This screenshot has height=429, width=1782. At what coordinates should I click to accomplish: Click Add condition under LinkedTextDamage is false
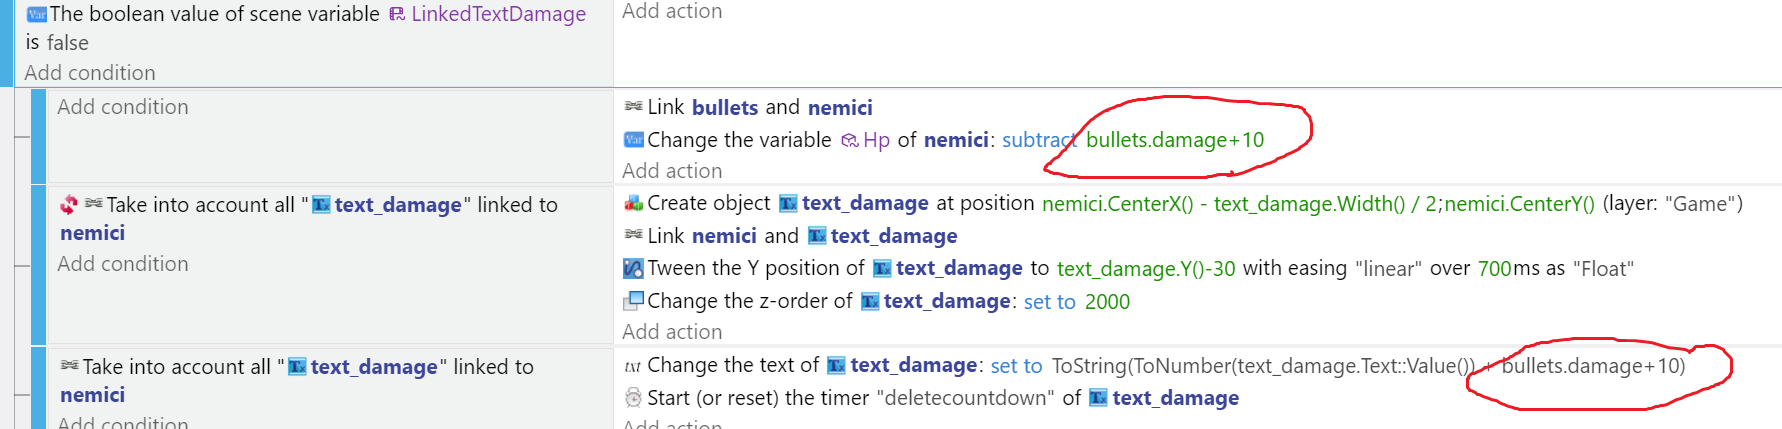pos(90,73)
